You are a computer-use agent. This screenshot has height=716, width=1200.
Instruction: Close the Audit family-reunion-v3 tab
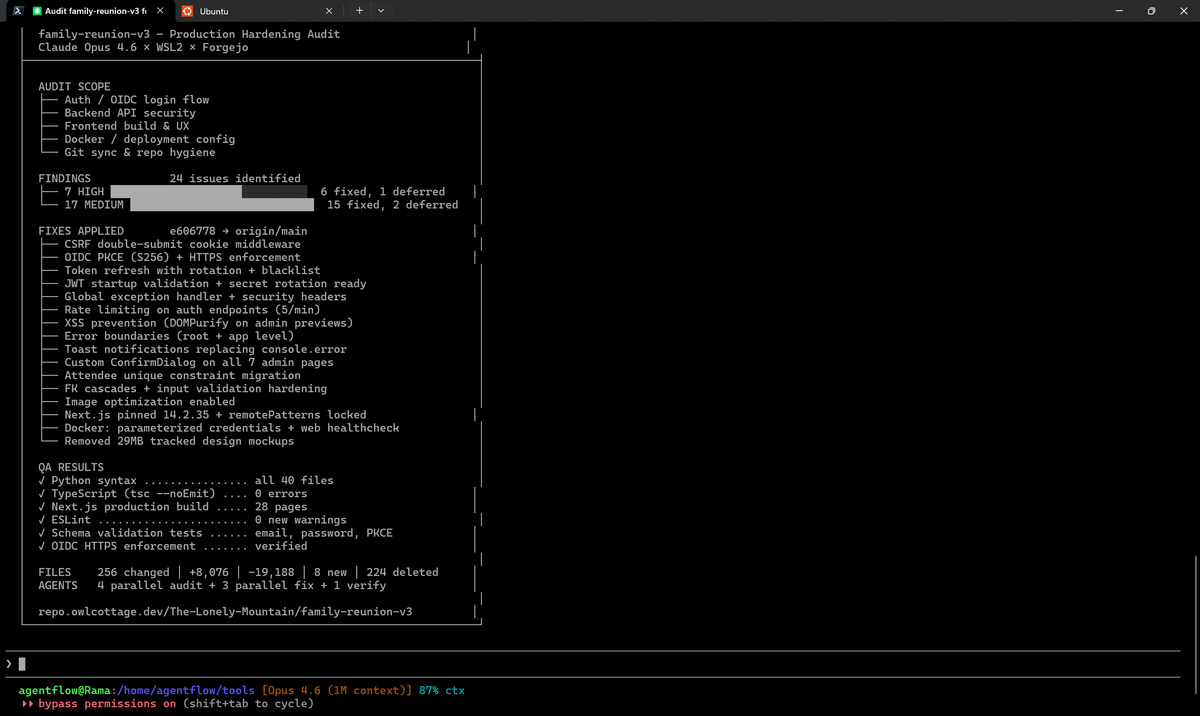(x=160, y=11)
